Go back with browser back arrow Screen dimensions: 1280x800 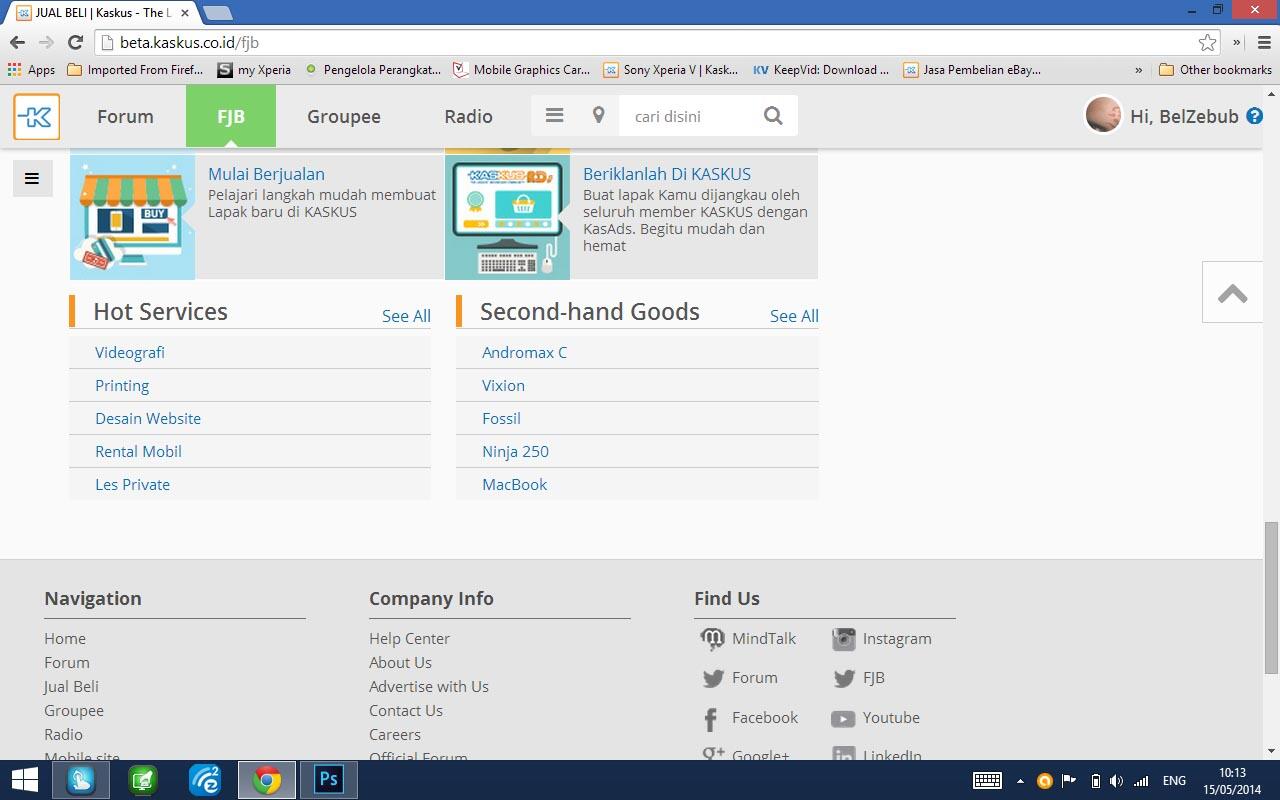pos(17,42)
